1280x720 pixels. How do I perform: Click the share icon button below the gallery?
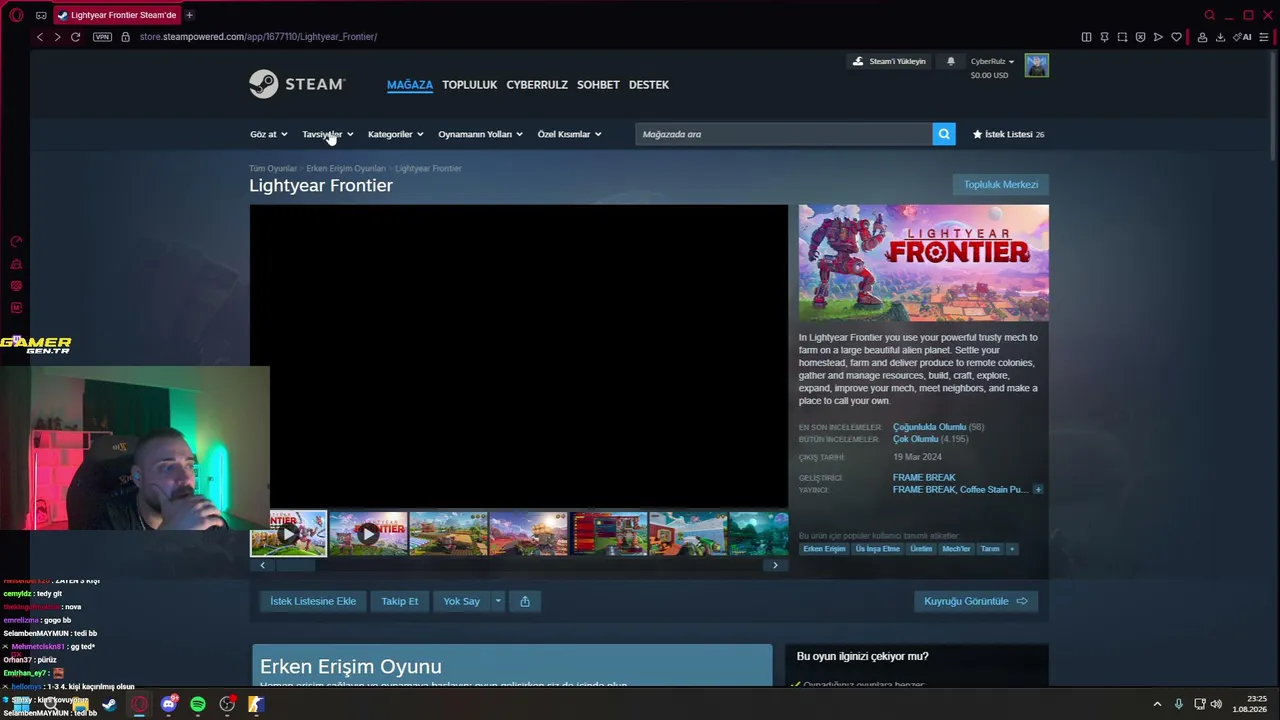point(525,601)
